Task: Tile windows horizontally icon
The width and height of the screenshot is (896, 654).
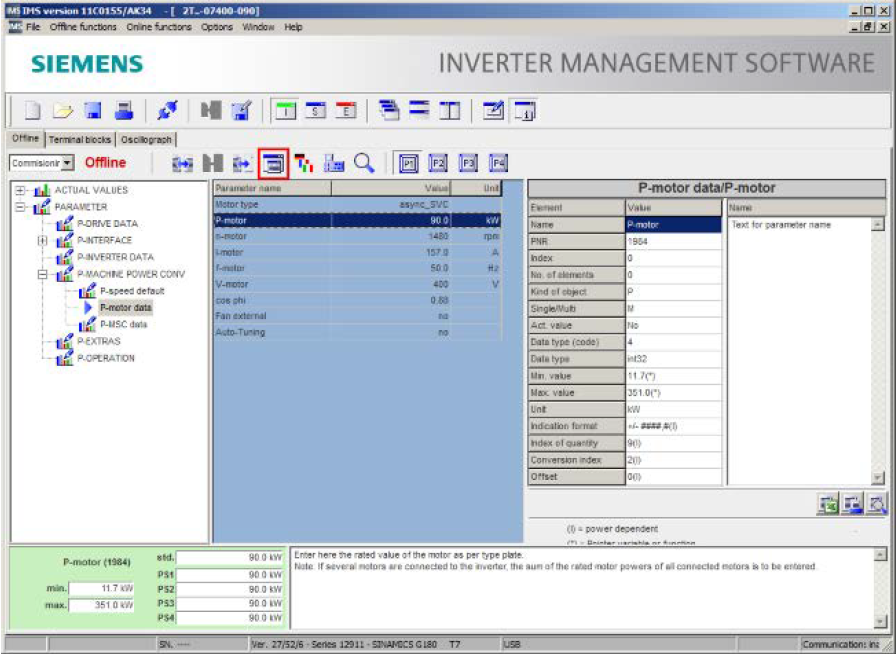Action: (419, 110)
